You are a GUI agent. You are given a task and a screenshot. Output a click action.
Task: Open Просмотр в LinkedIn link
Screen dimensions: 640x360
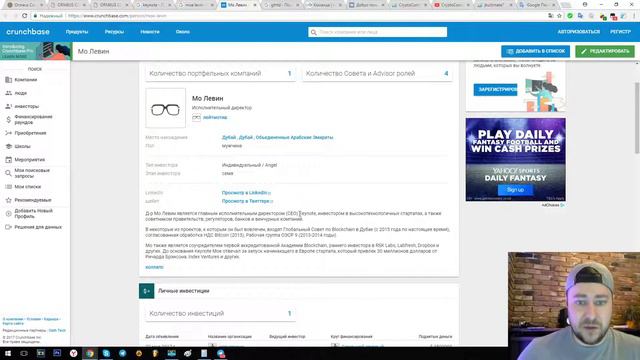(246, 193)
